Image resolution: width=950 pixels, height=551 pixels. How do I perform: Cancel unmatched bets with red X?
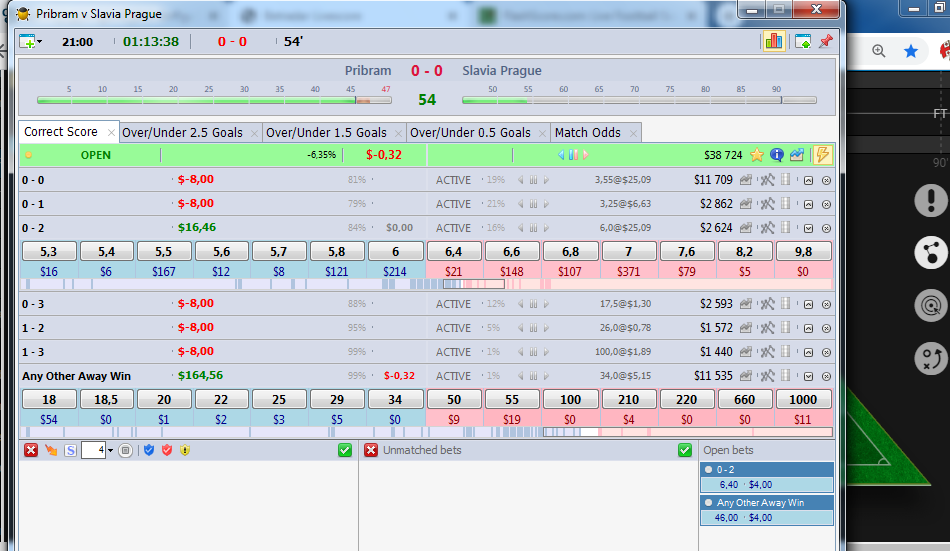(371, 450)
